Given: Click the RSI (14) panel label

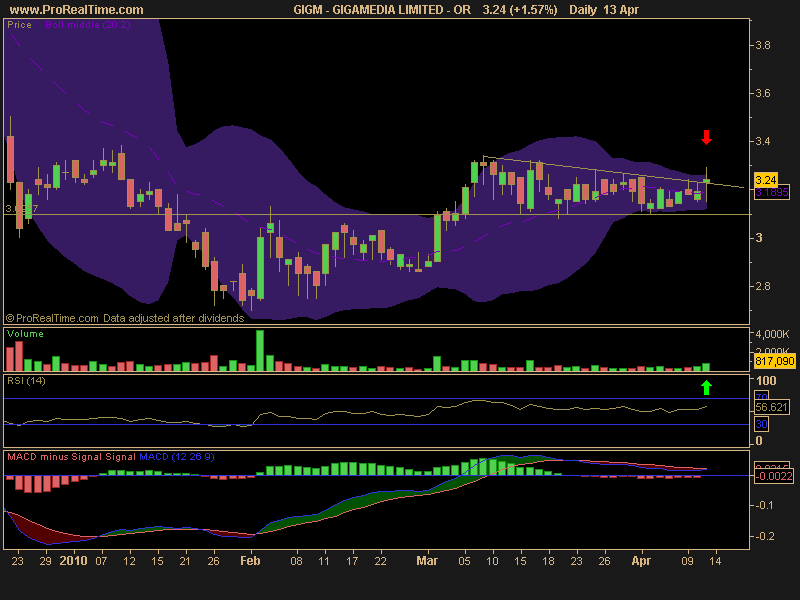Looking at the screenshot, I should pos(26,381).
